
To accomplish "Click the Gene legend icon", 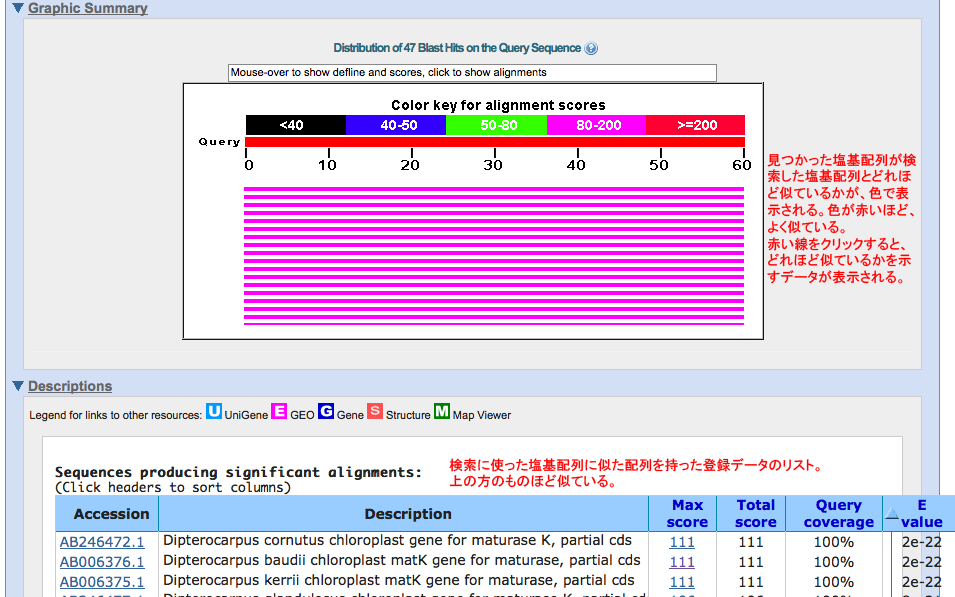I will tap(326, 412).
